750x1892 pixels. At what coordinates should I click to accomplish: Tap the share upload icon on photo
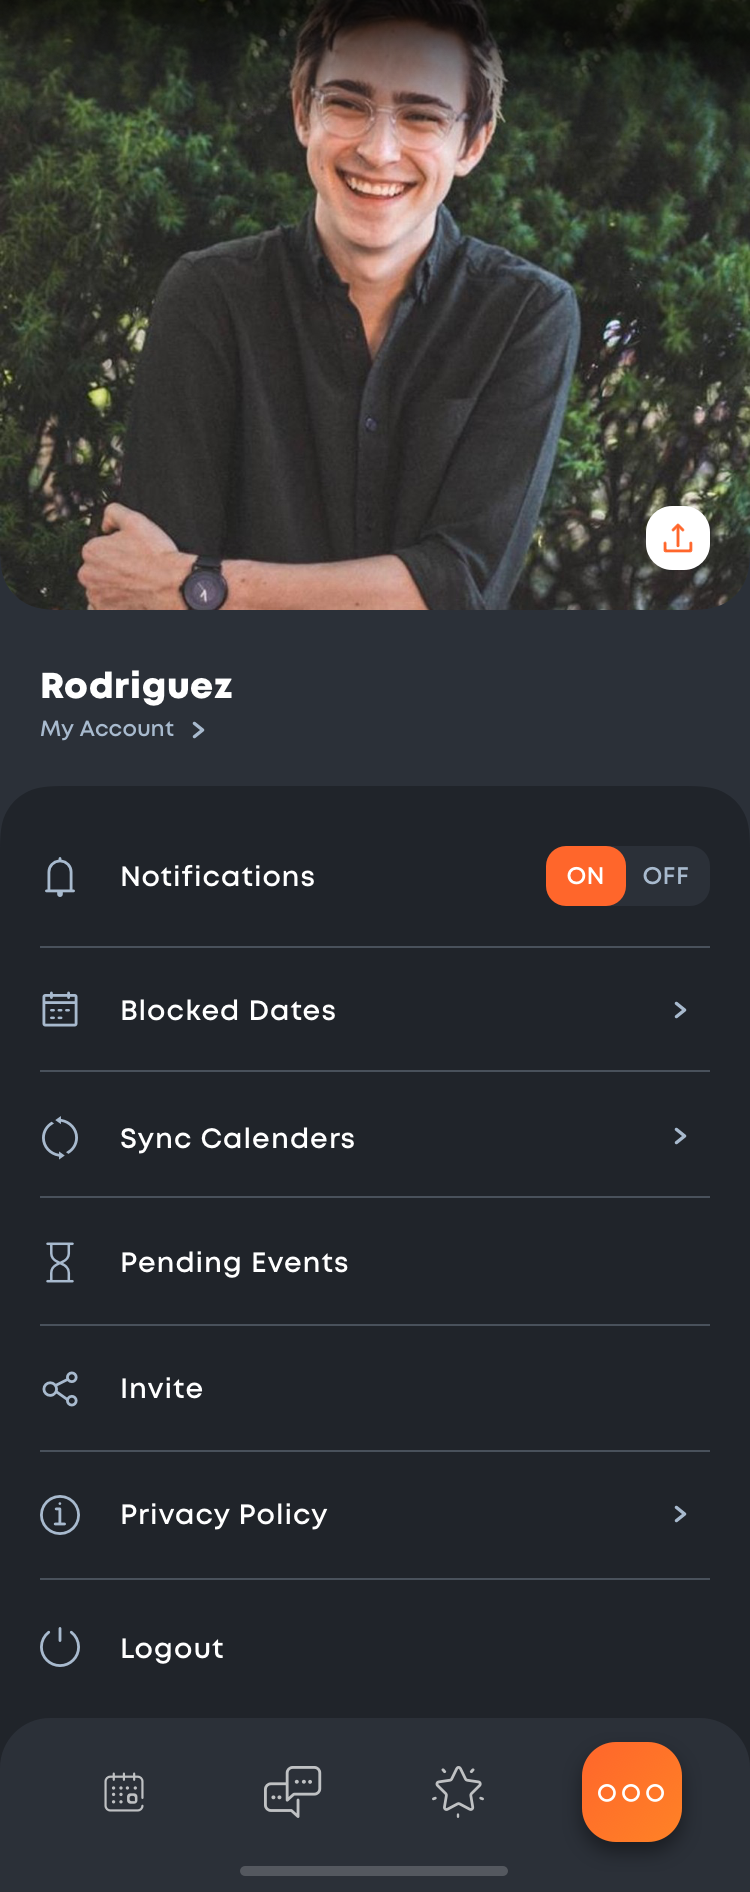678,538
